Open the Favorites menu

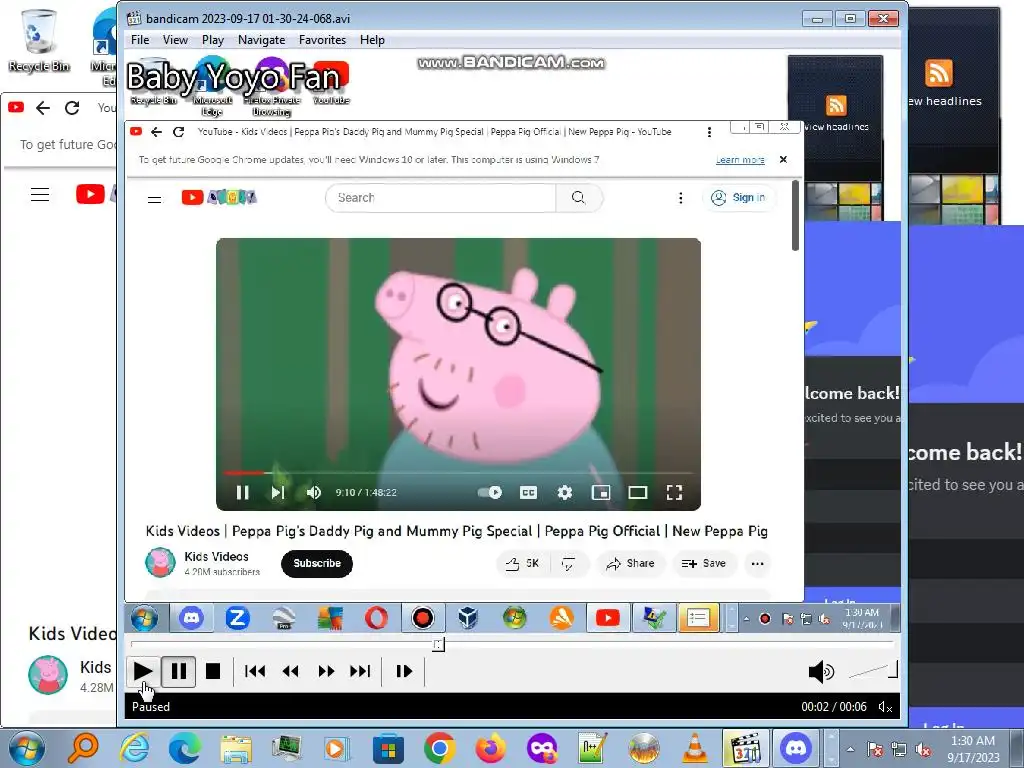coord(322,40)
